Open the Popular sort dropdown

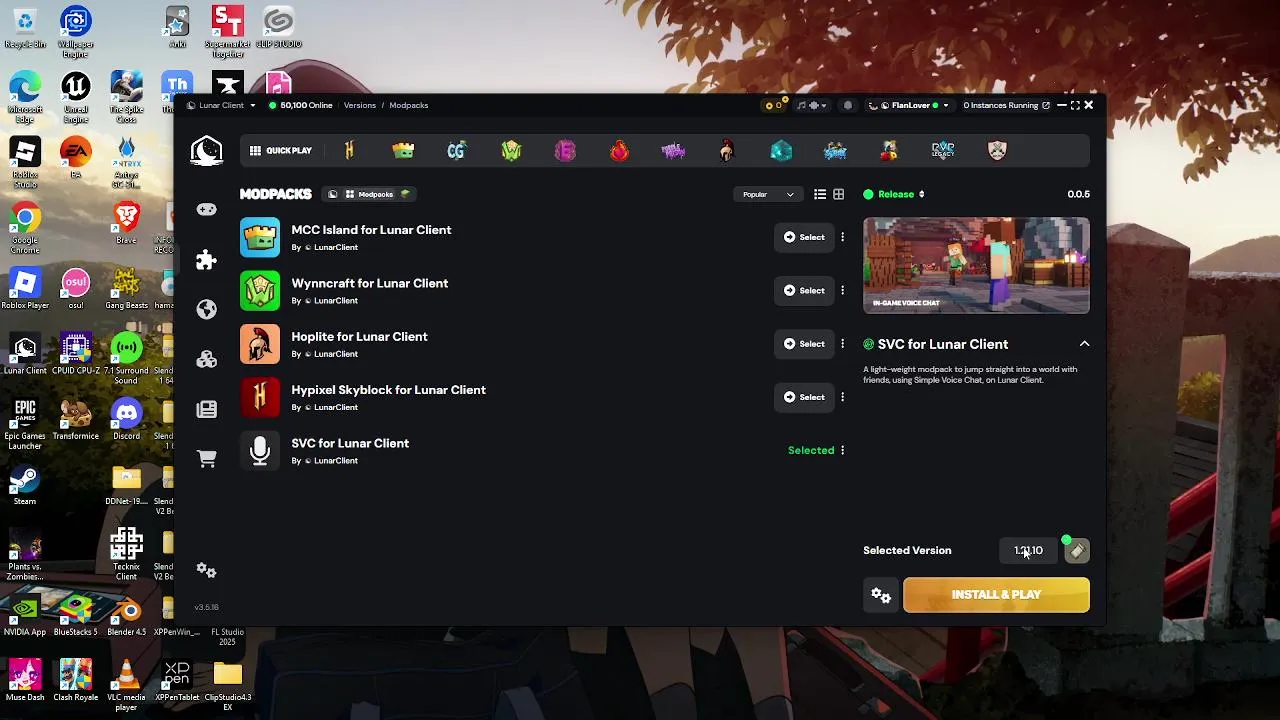(x=768, y=194)
